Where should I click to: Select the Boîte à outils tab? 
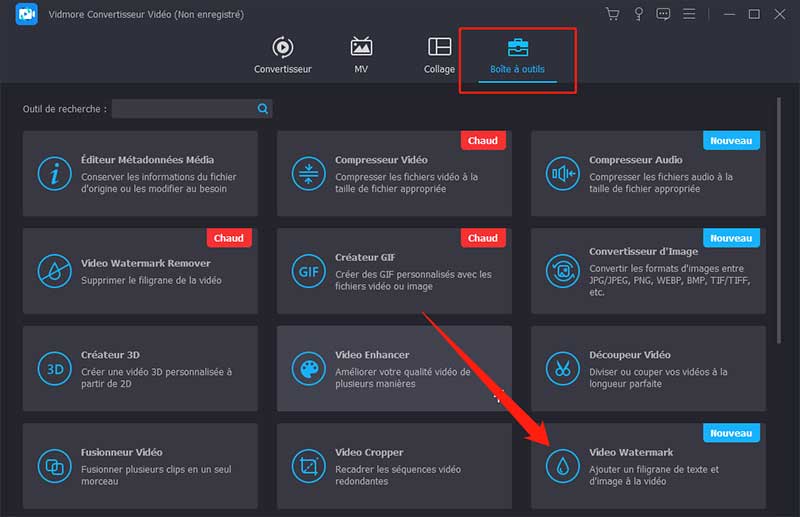pos(517,56)
